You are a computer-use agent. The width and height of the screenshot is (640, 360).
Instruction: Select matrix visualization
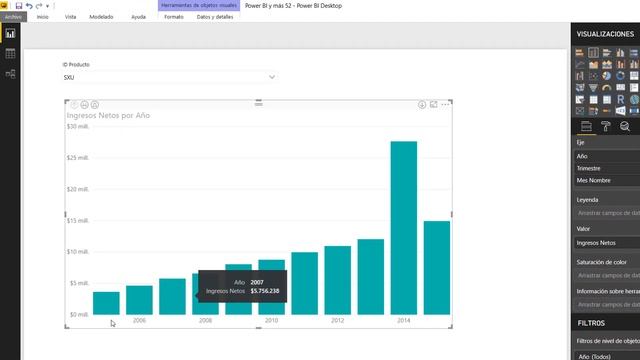pyautogui.click(x=607, y=100)
